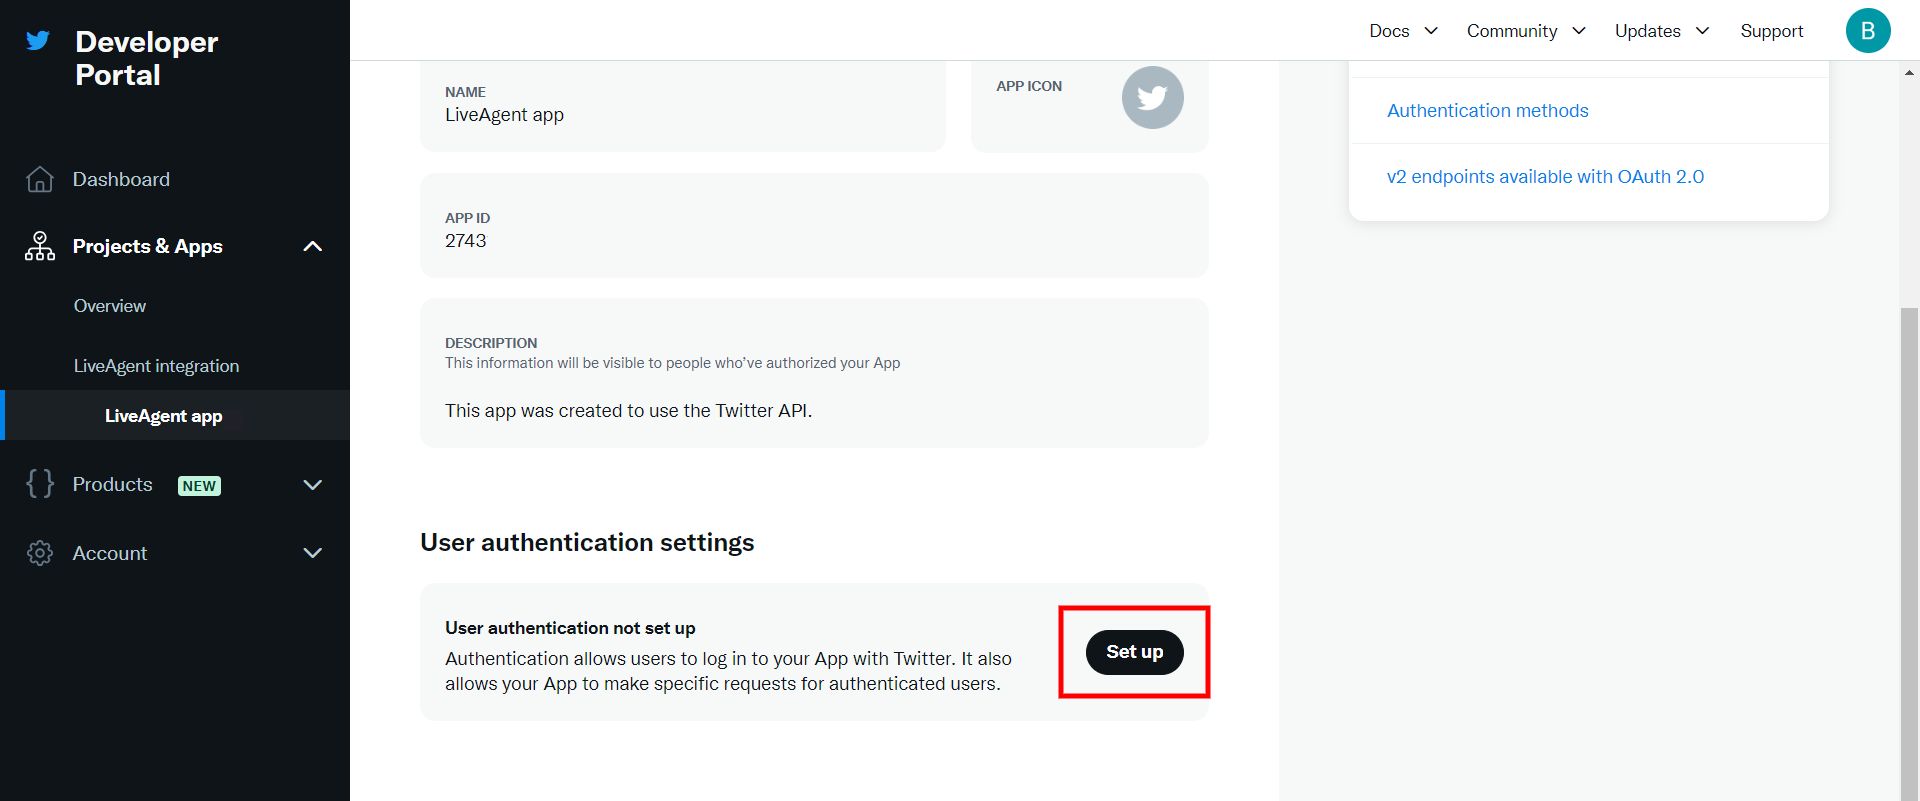Click the app icon bird avatar
The image size is (1920, 801).
(x=1152, y=98)
